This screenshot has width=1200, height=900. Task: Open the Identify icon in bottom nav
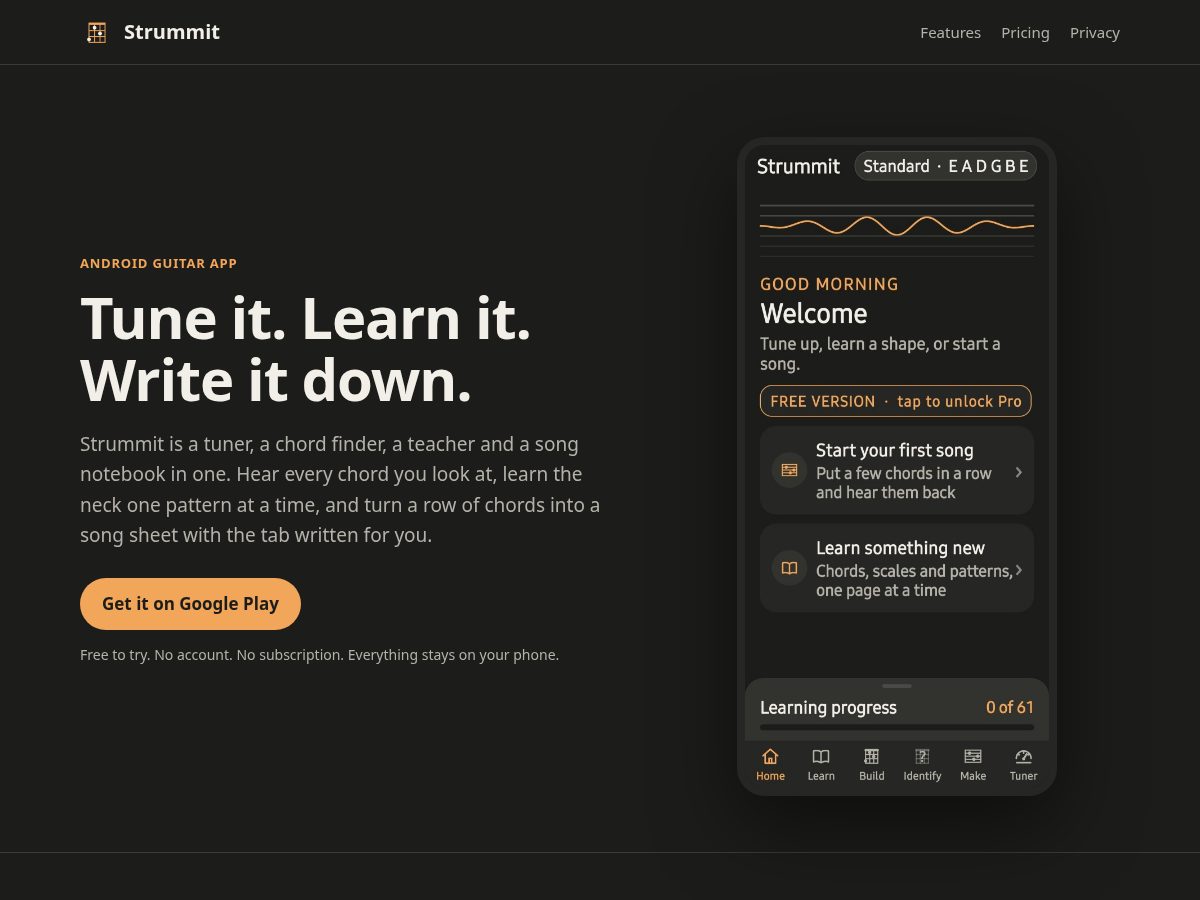(922, 757)
